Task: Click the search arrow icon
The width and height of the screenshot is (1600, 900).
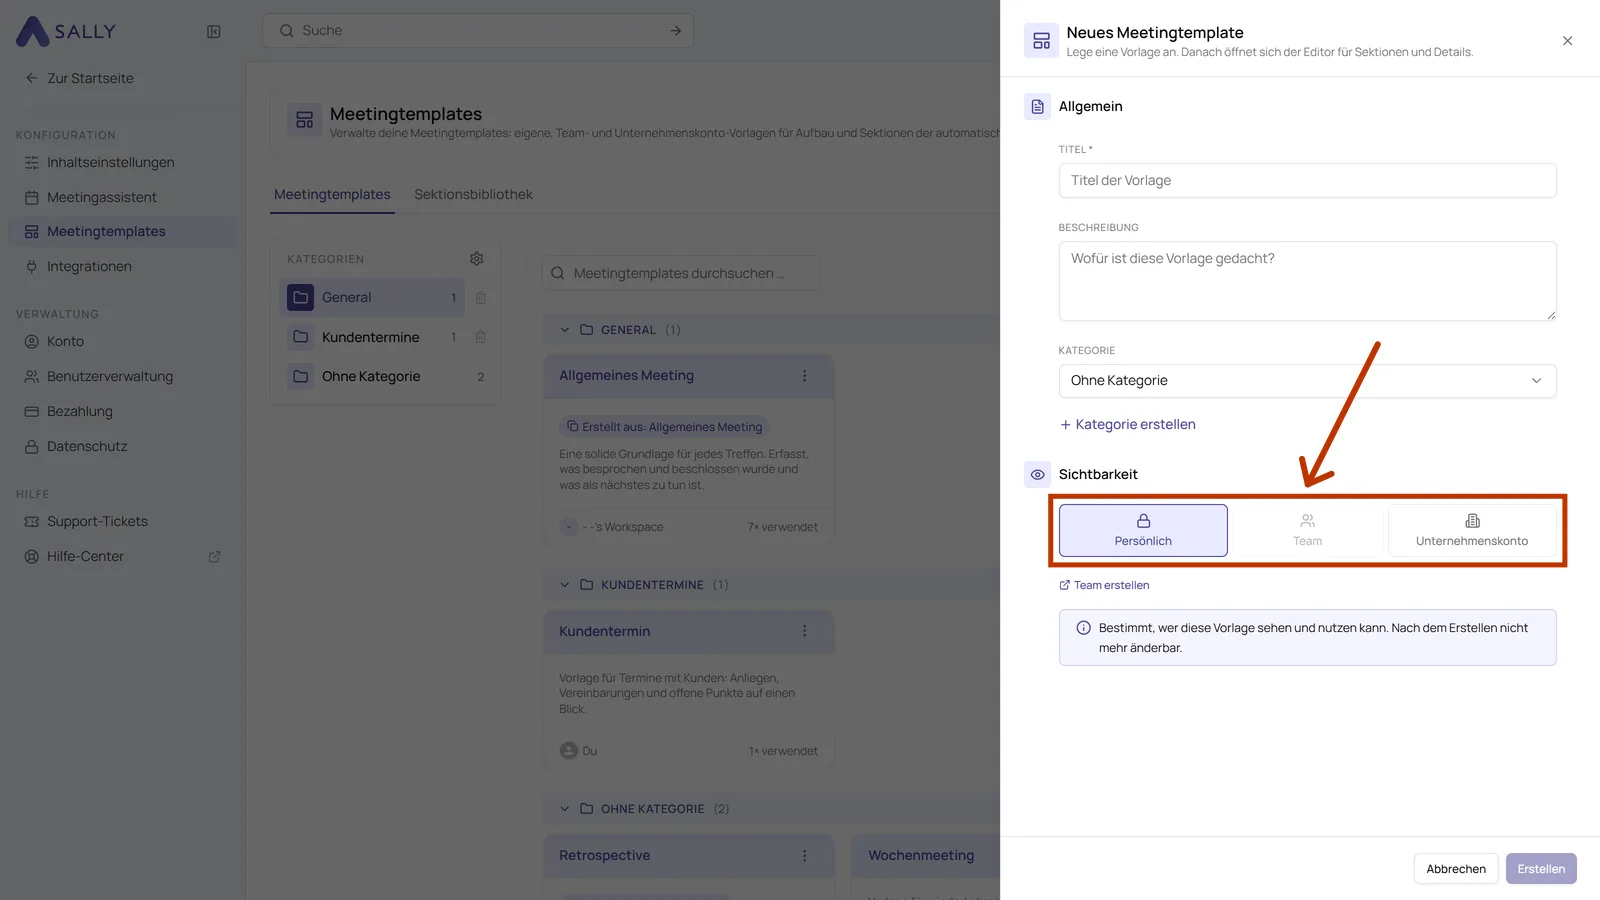Action: coord(676,31)
